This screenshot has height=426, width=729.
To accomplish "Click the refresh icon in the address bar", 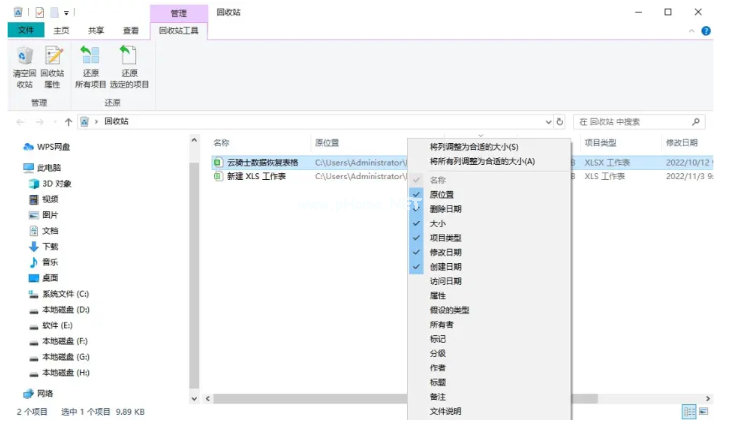I will click(560, 122).
